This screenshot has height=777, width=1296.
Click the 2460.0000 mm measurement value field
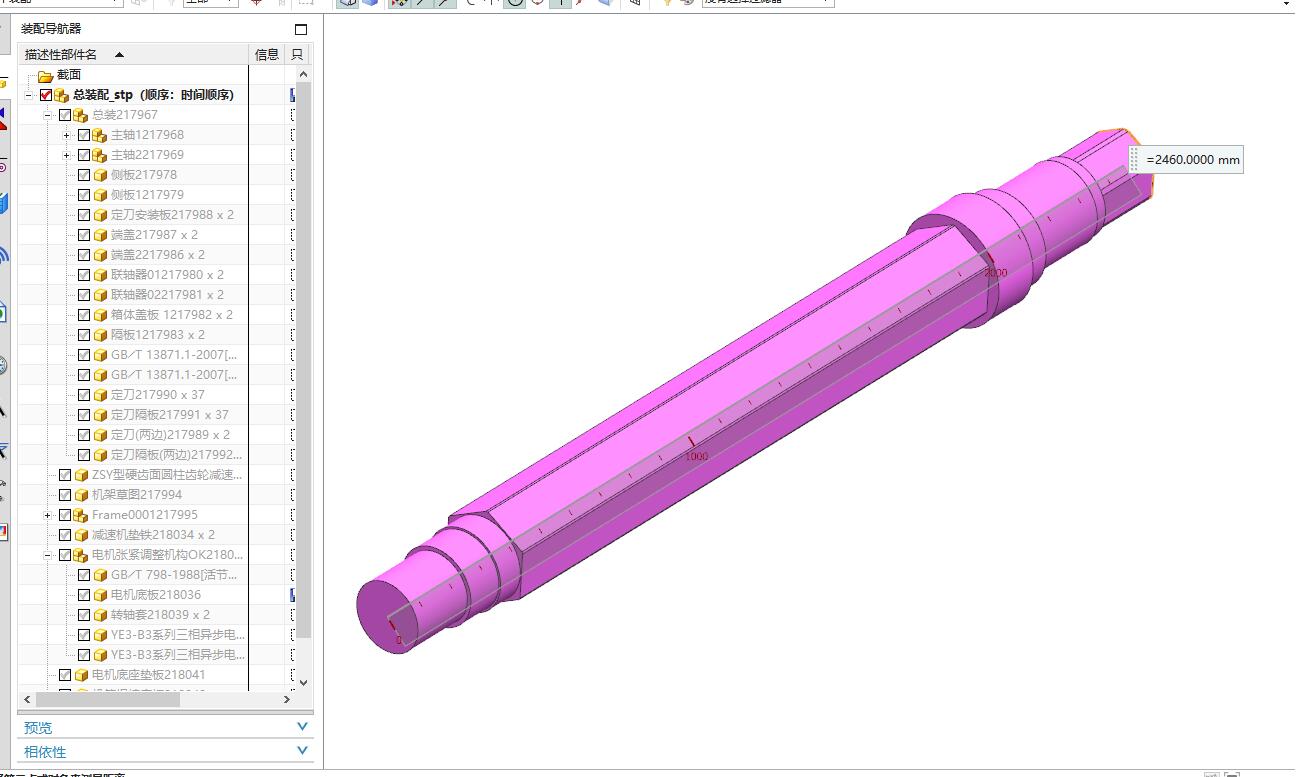click(1193, 160)
